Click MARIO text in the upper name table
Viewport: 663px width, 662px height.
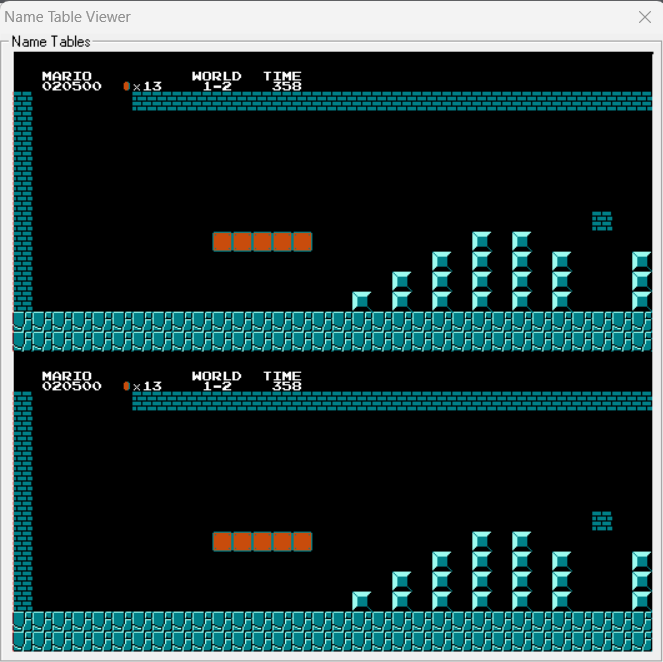(x=66, y=76)
